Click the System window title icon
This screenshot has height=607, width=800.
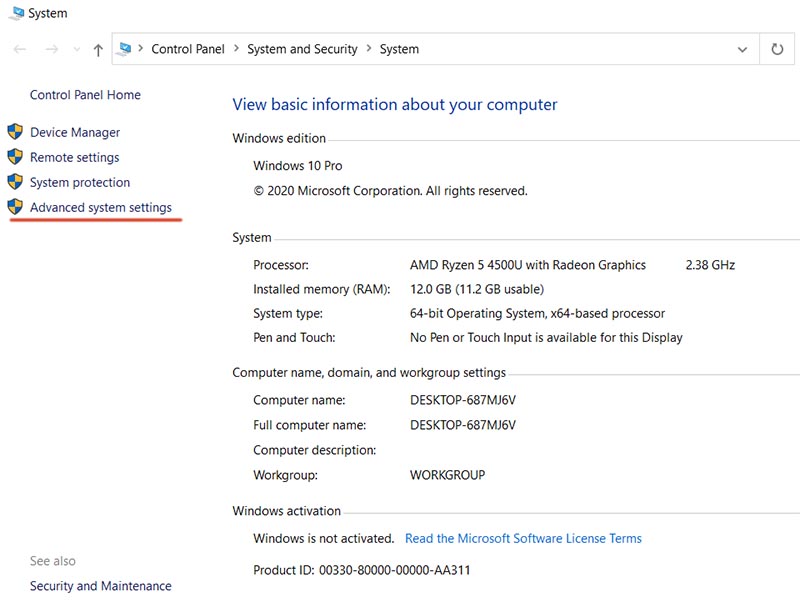(16, 13)
